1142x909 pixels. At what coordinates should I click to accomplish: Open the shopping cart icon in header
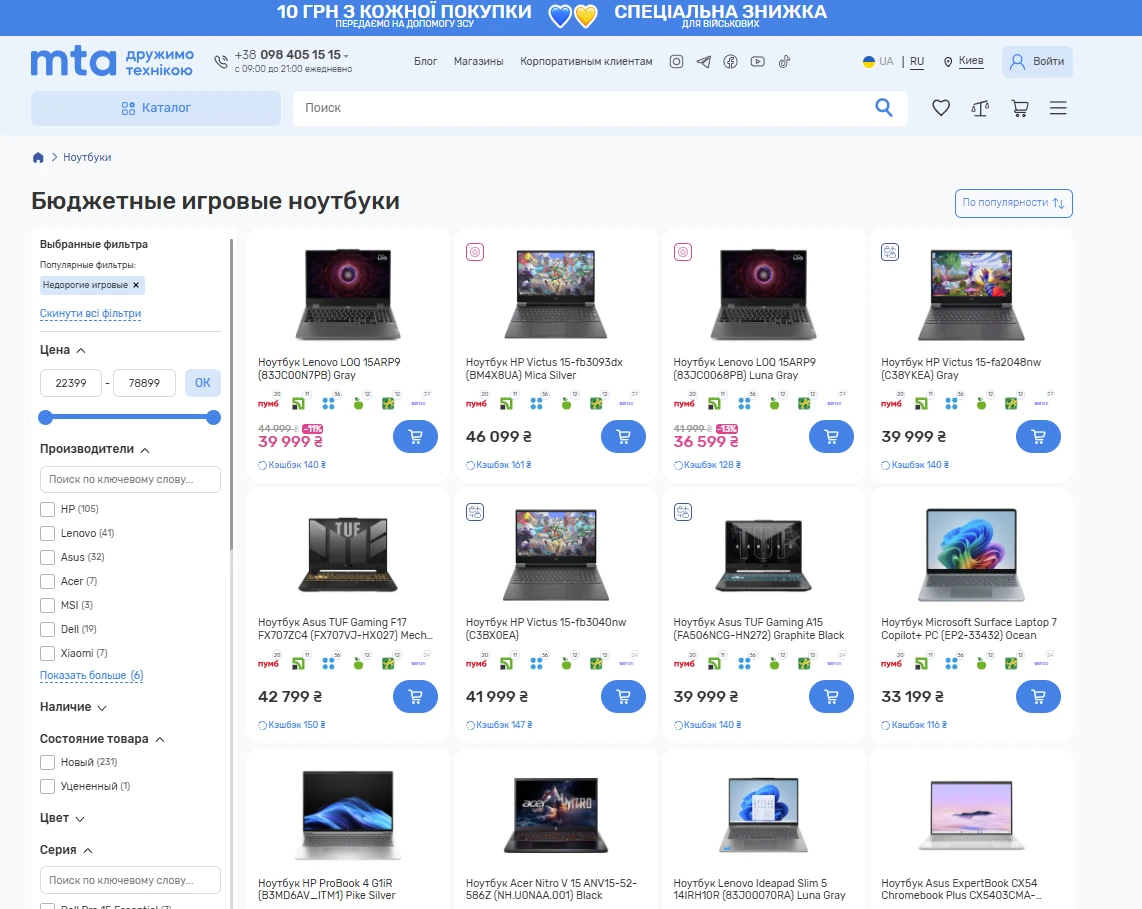pyautogui.click(x=1020, y=109)
